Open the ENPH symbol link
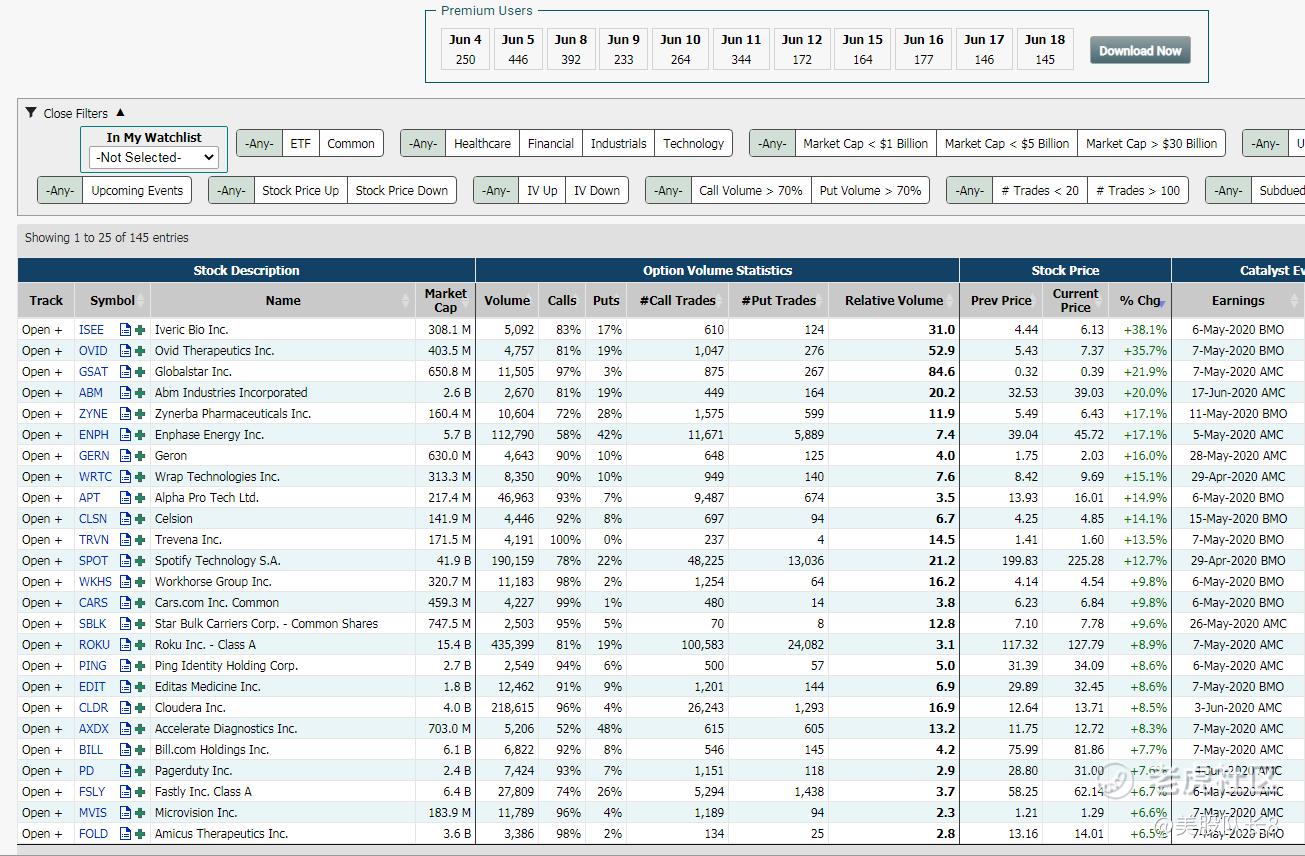The image size is (1305, 856). 94,435
